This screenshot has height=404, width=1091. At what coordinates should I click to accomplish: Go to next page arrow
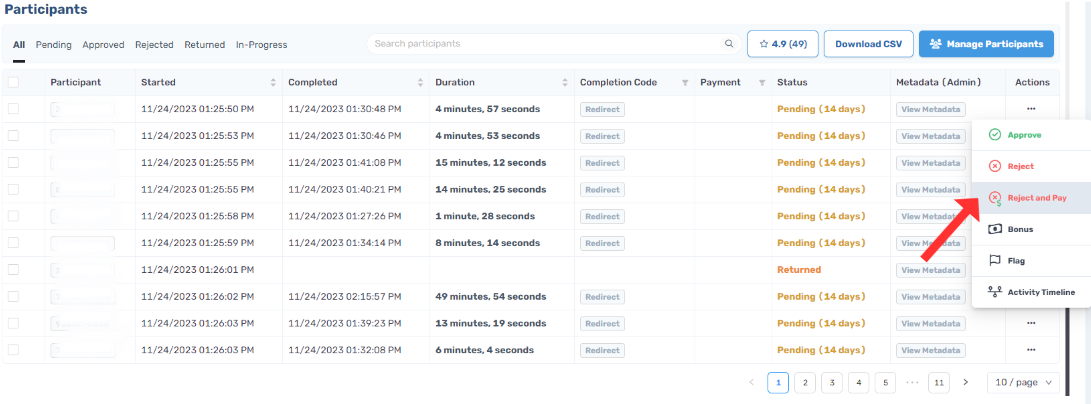point(965,382)
